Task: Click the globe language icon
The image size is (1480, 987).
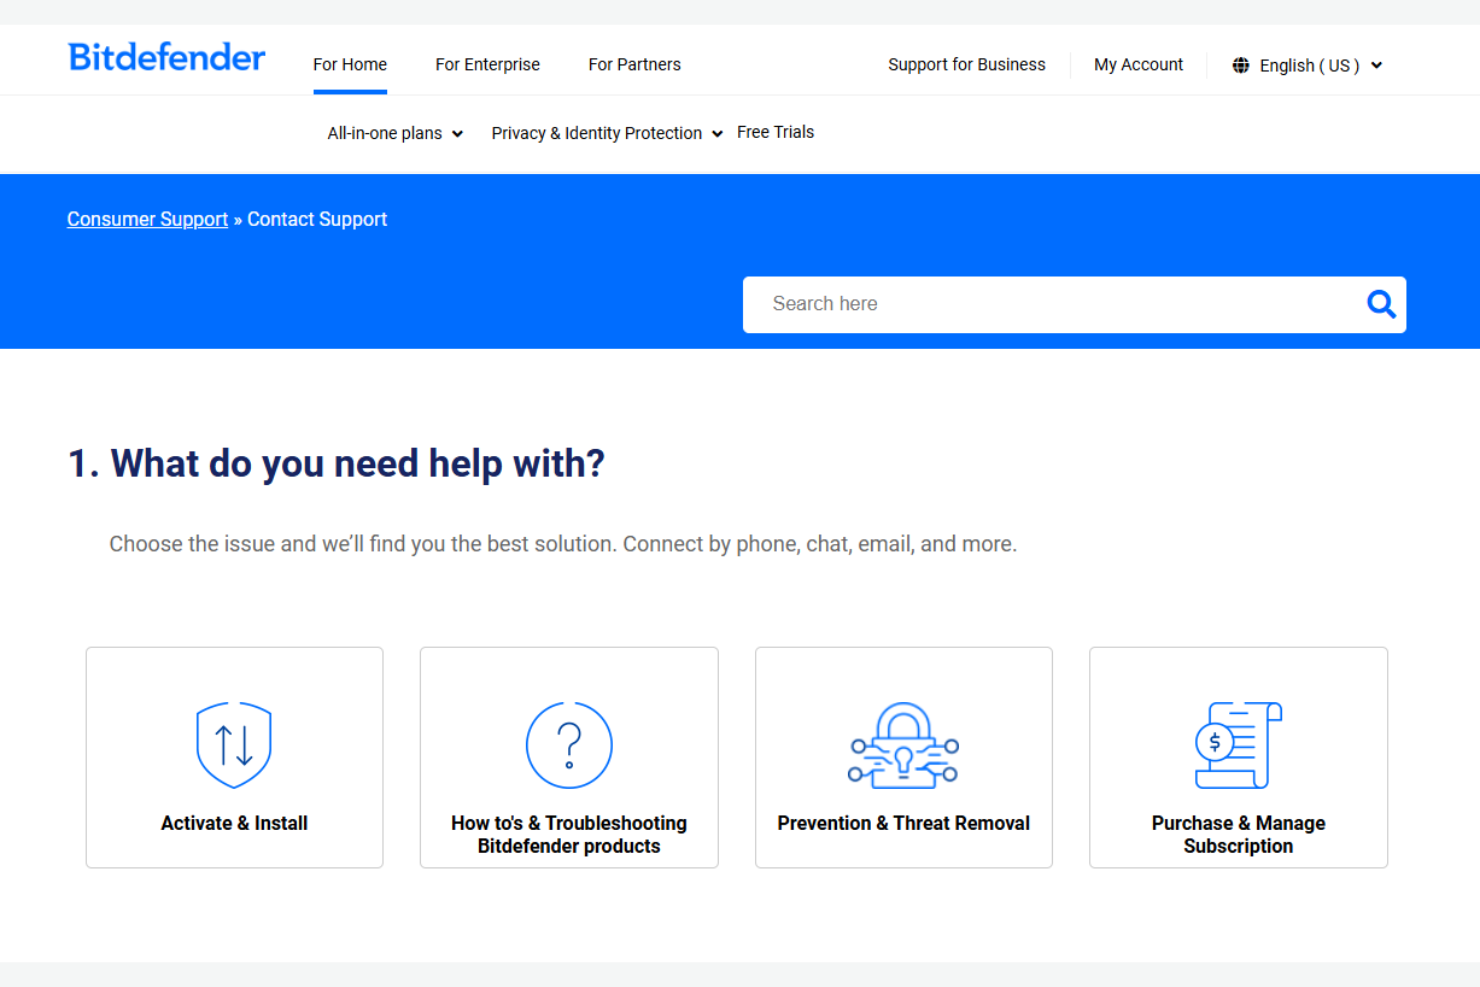Action: (1240, 65)
